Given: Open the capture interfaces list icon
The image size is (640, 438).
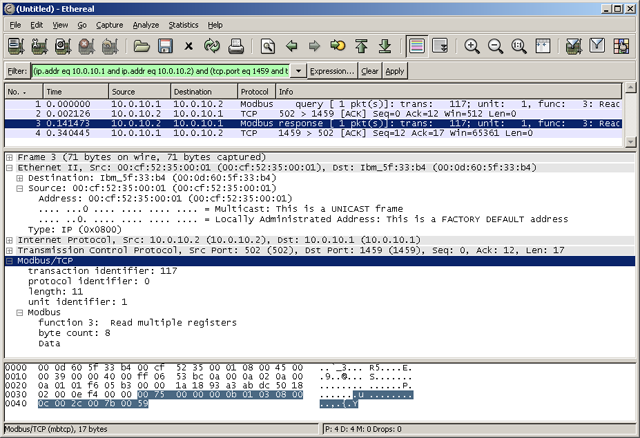Looking at the screenshot, I should pos(16,46).
